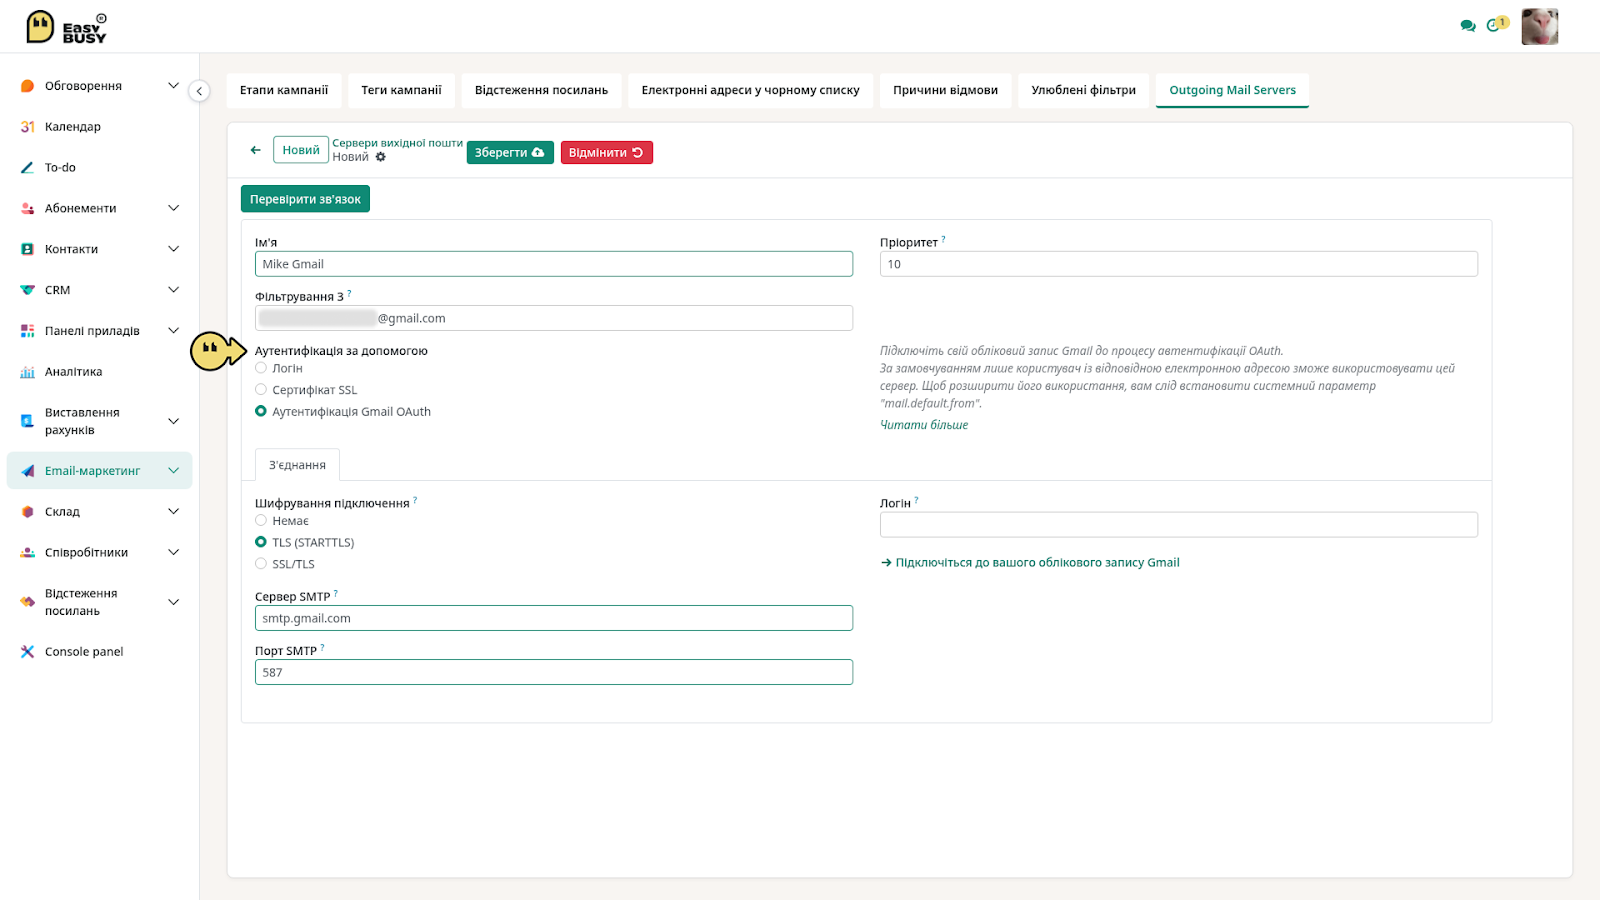Click the Сервер SMTP input field
Viewport: 1600px width, 900px height.
click(x=554, y=618)
